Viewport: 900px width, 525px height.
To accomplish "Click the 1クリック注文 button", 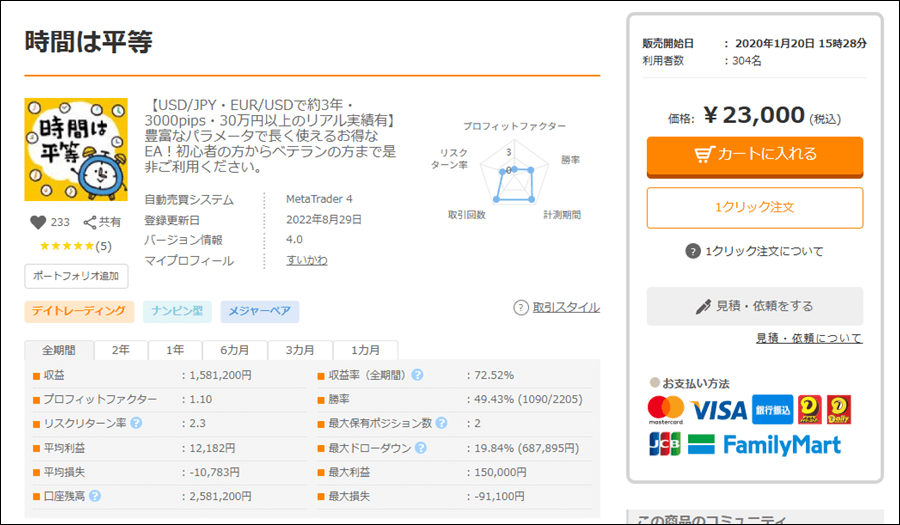I will pos(754,207).
